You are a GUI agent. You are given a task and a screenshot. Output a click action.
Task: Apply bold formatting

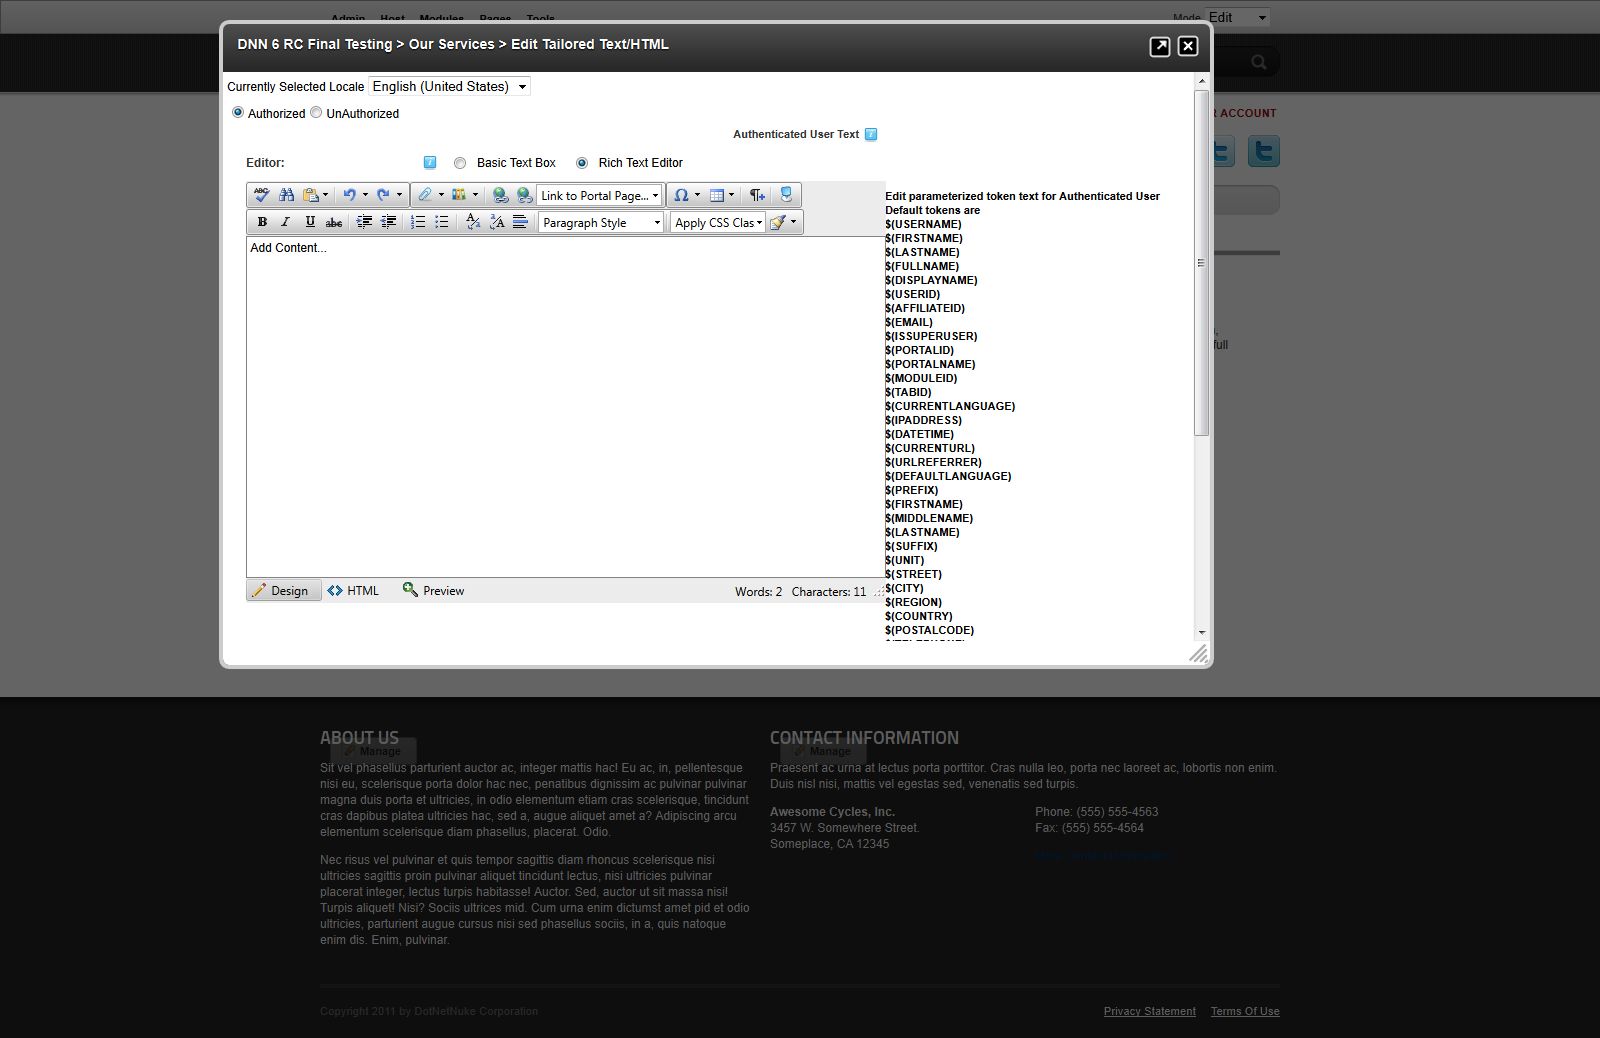(262, 222)
